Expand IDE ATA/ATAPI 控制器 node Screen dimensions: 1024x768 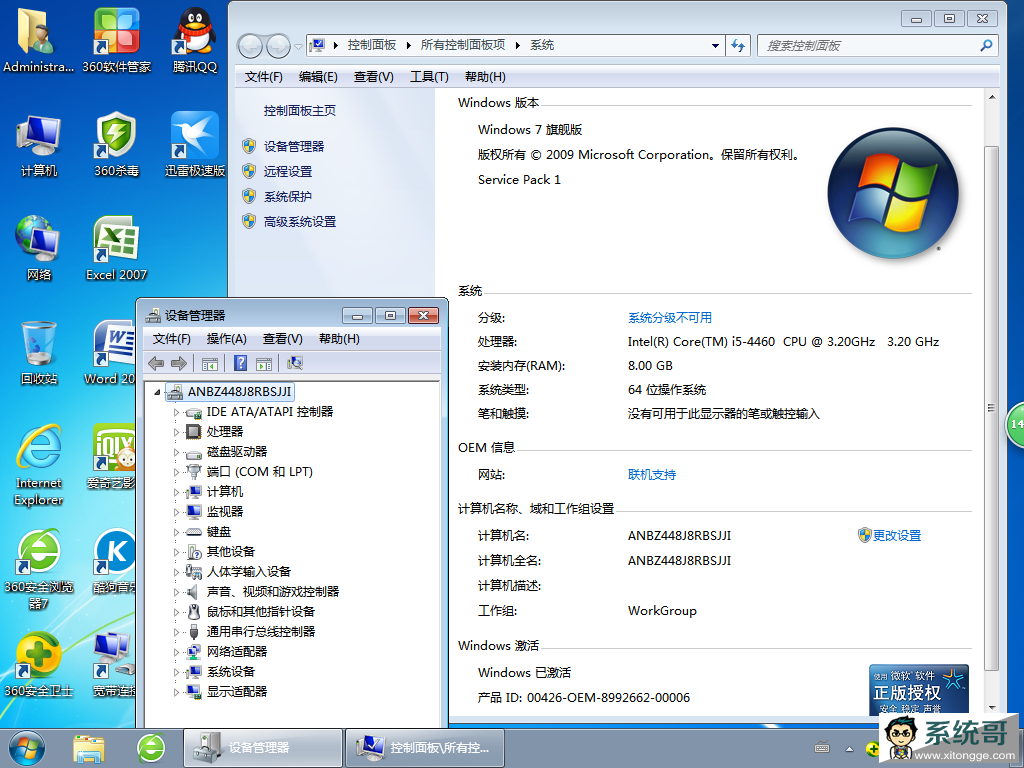click(176, 413)
